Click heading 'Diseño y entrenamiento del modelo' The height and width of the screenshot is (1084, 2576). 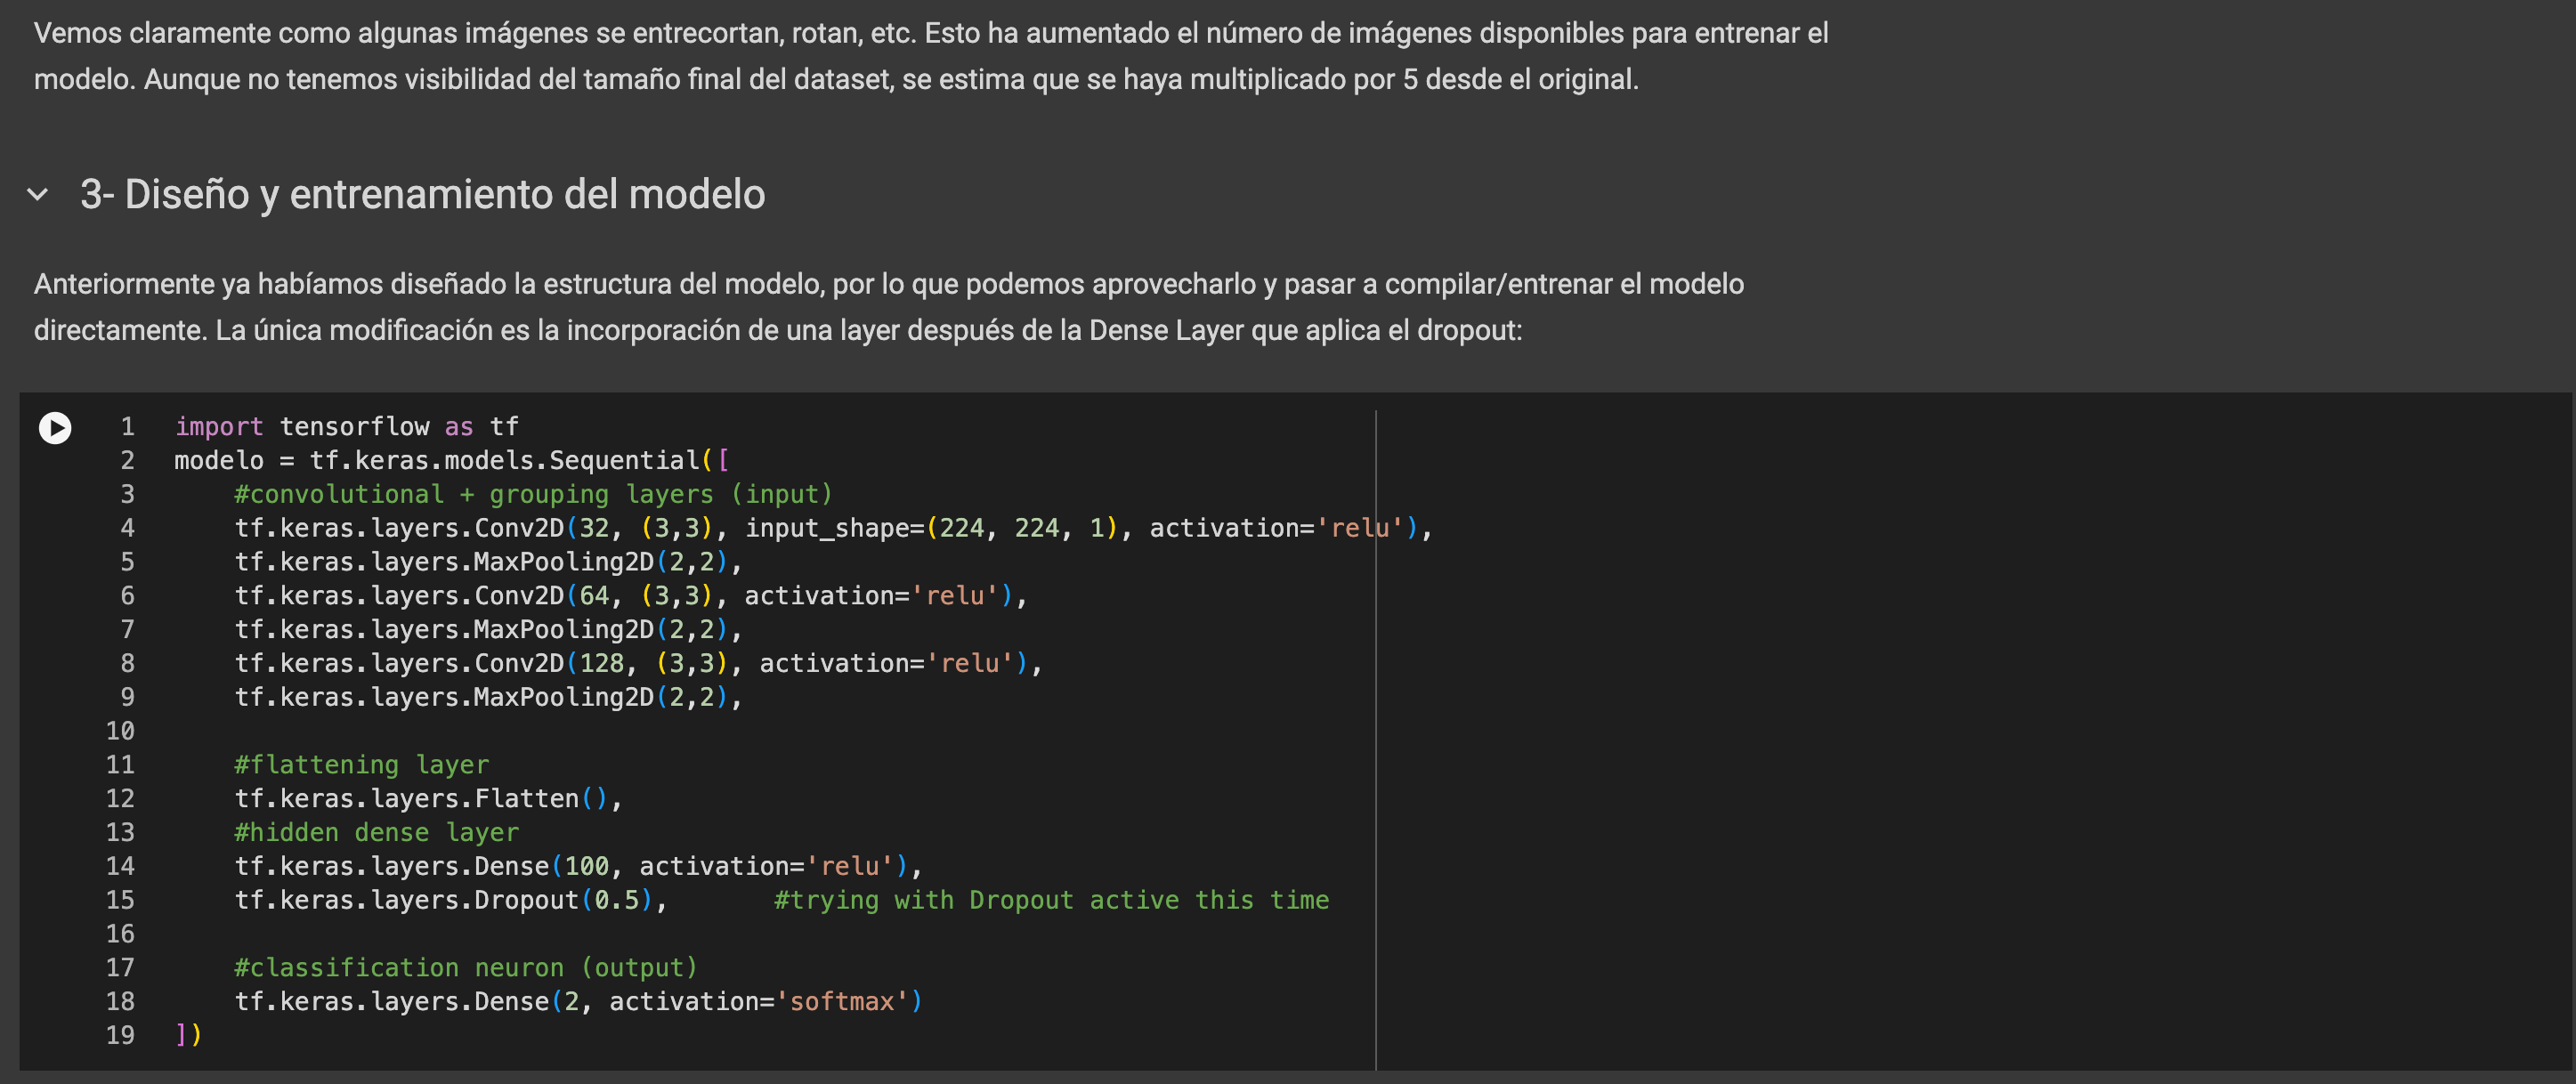pyautogui.click(x=422, y=194)
